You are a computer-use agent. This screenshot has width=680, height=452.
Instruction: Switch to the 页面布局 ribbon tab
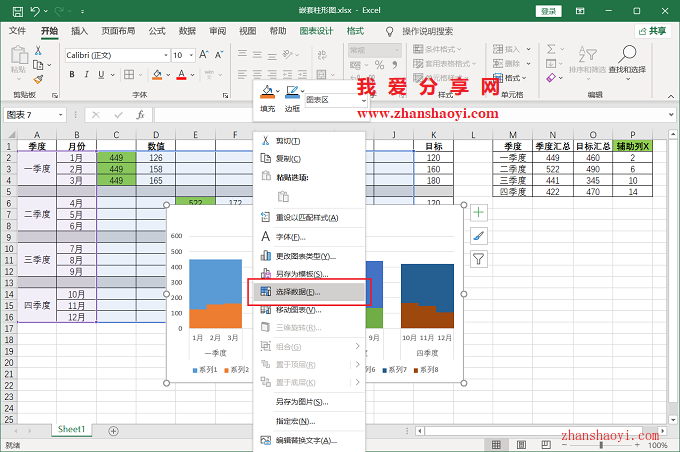click(118, 31)
